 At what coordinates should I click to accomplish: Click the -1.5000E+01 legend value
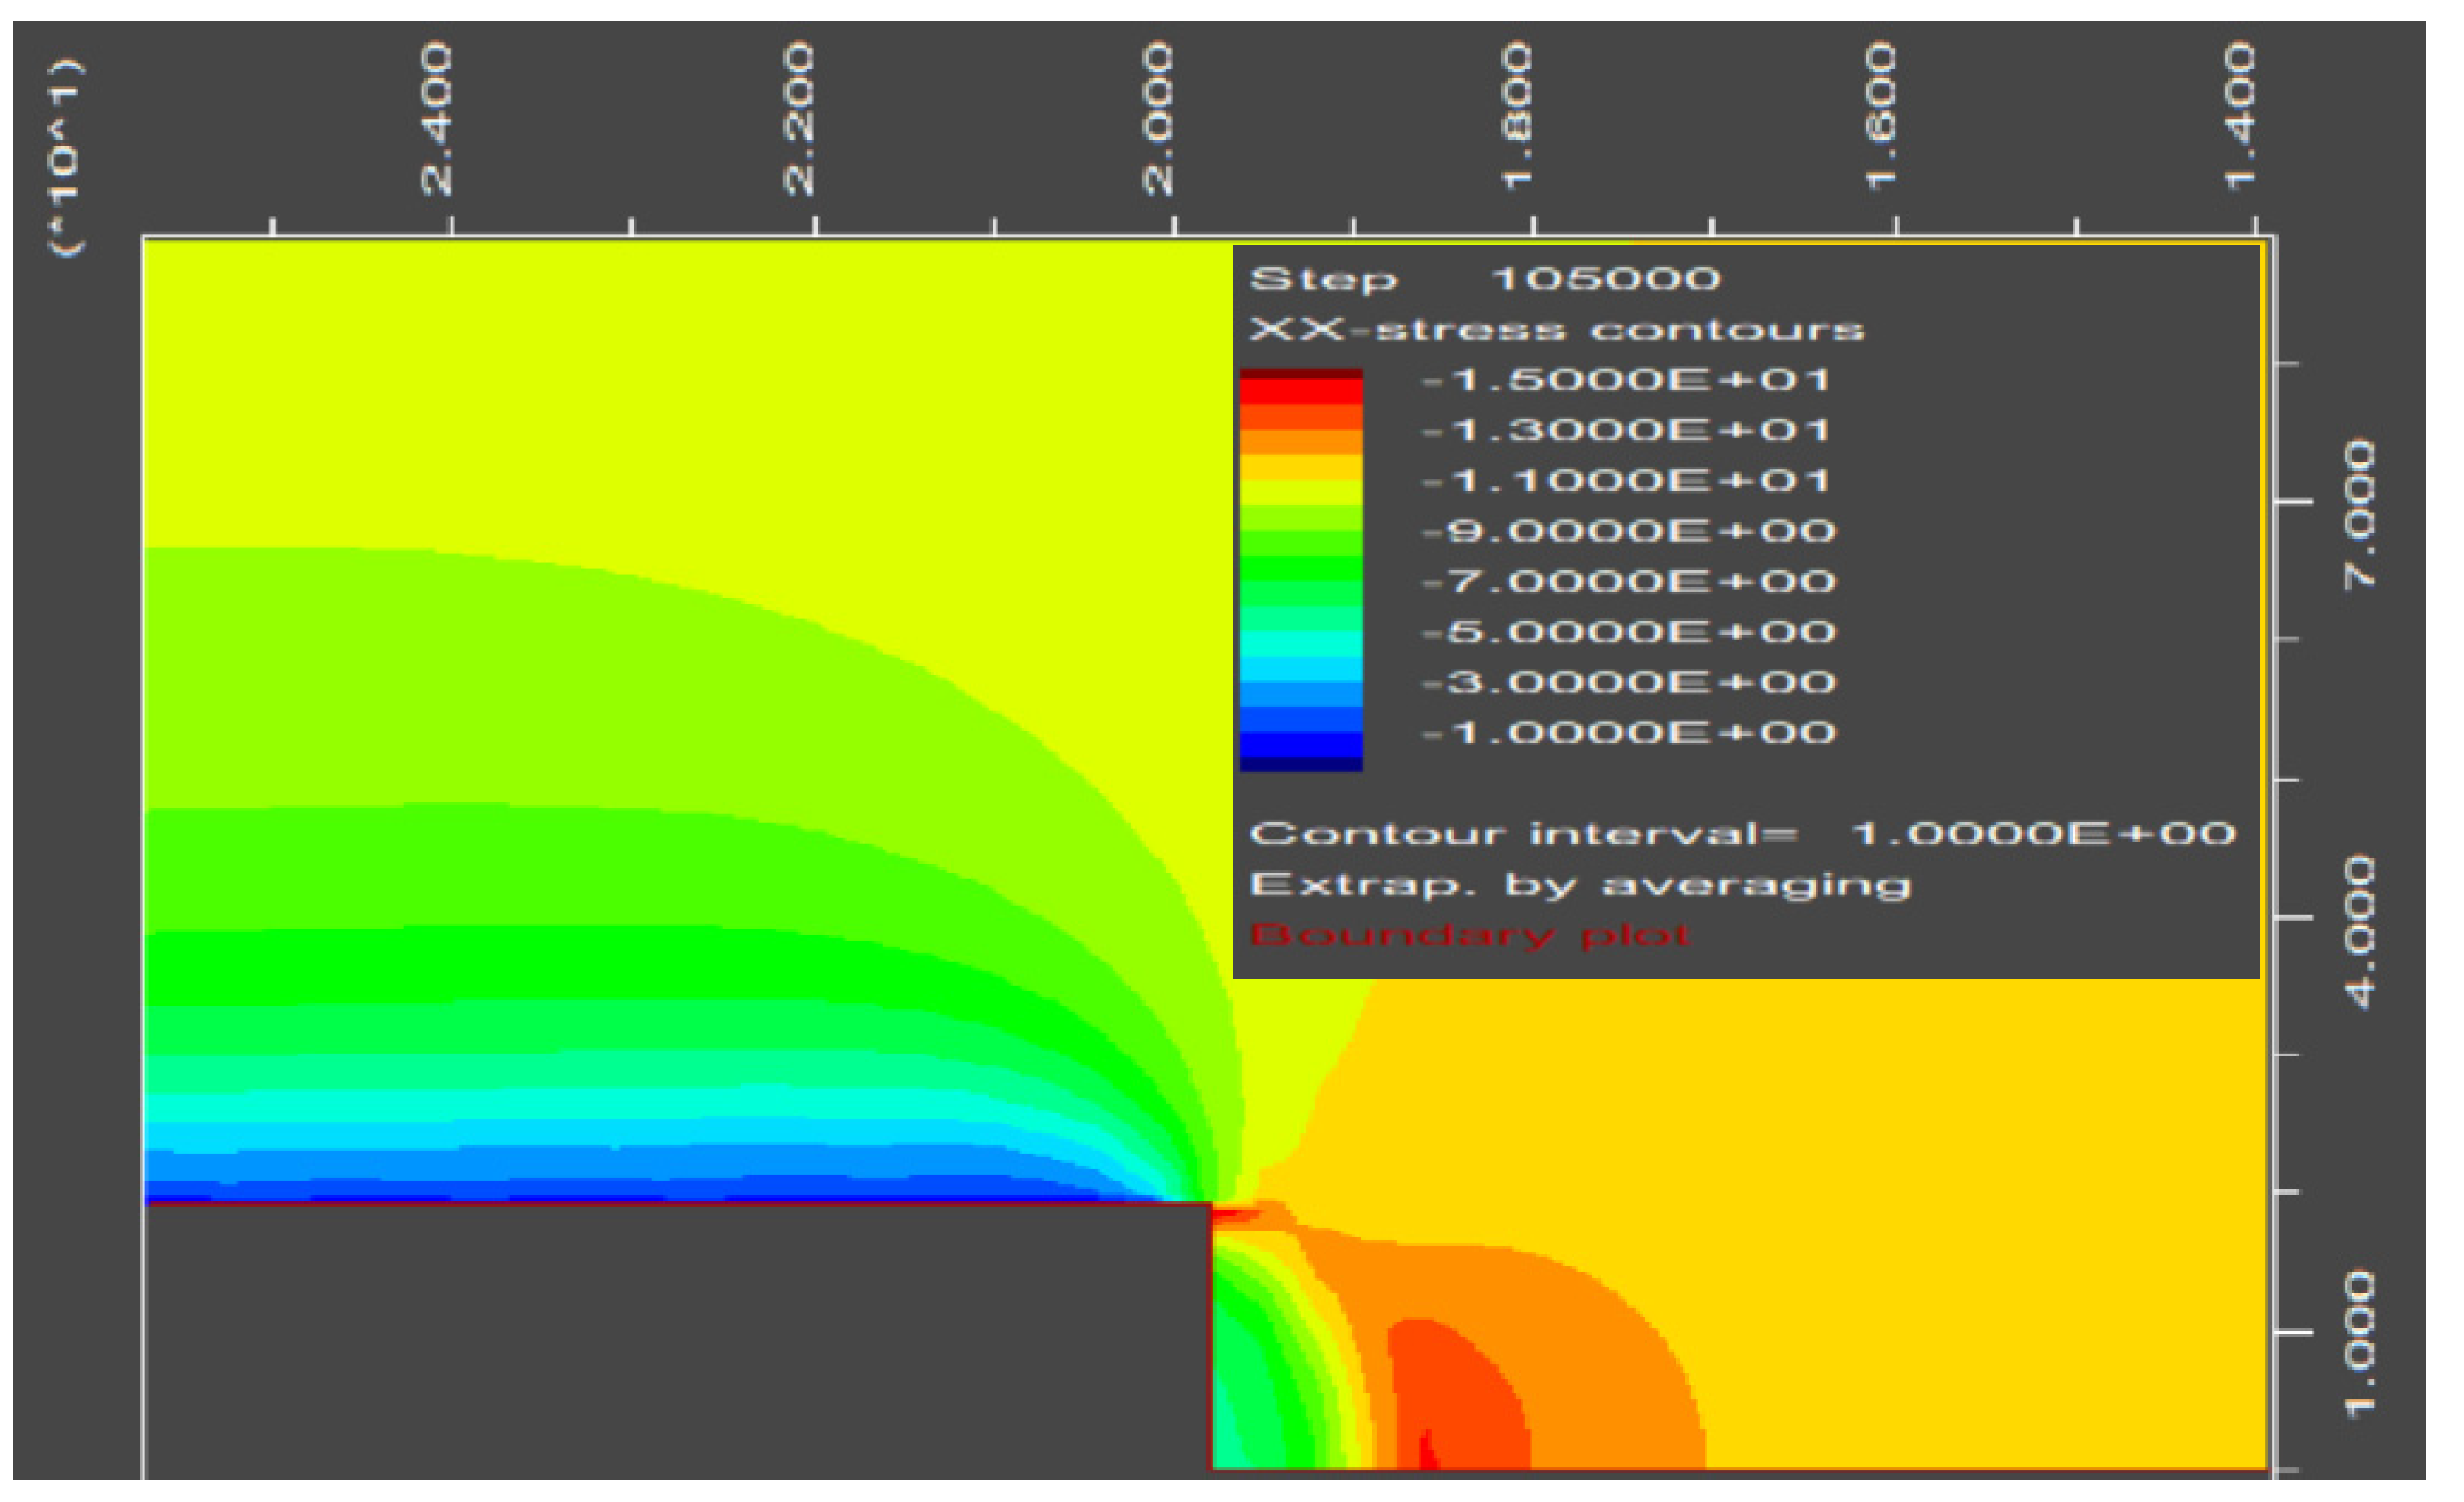click(1624, 380)
